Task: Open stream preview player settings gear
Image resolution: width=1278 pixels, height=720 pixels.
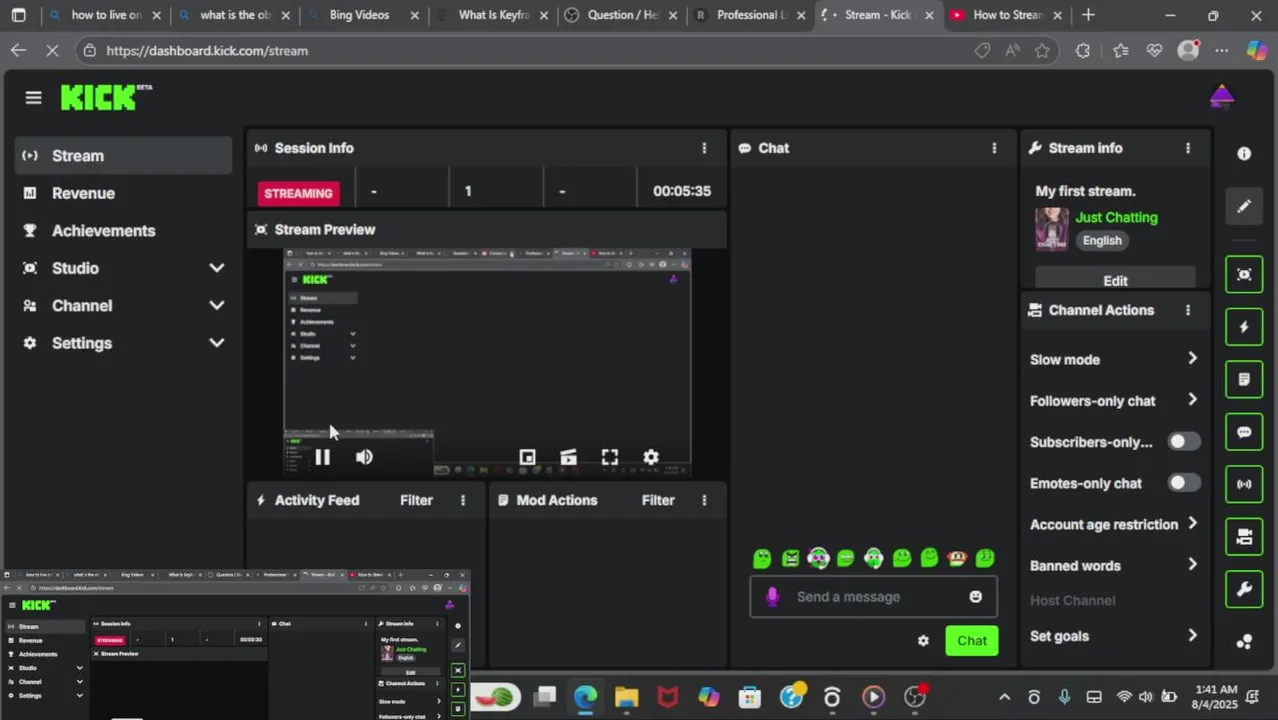Action: [651, 457]
